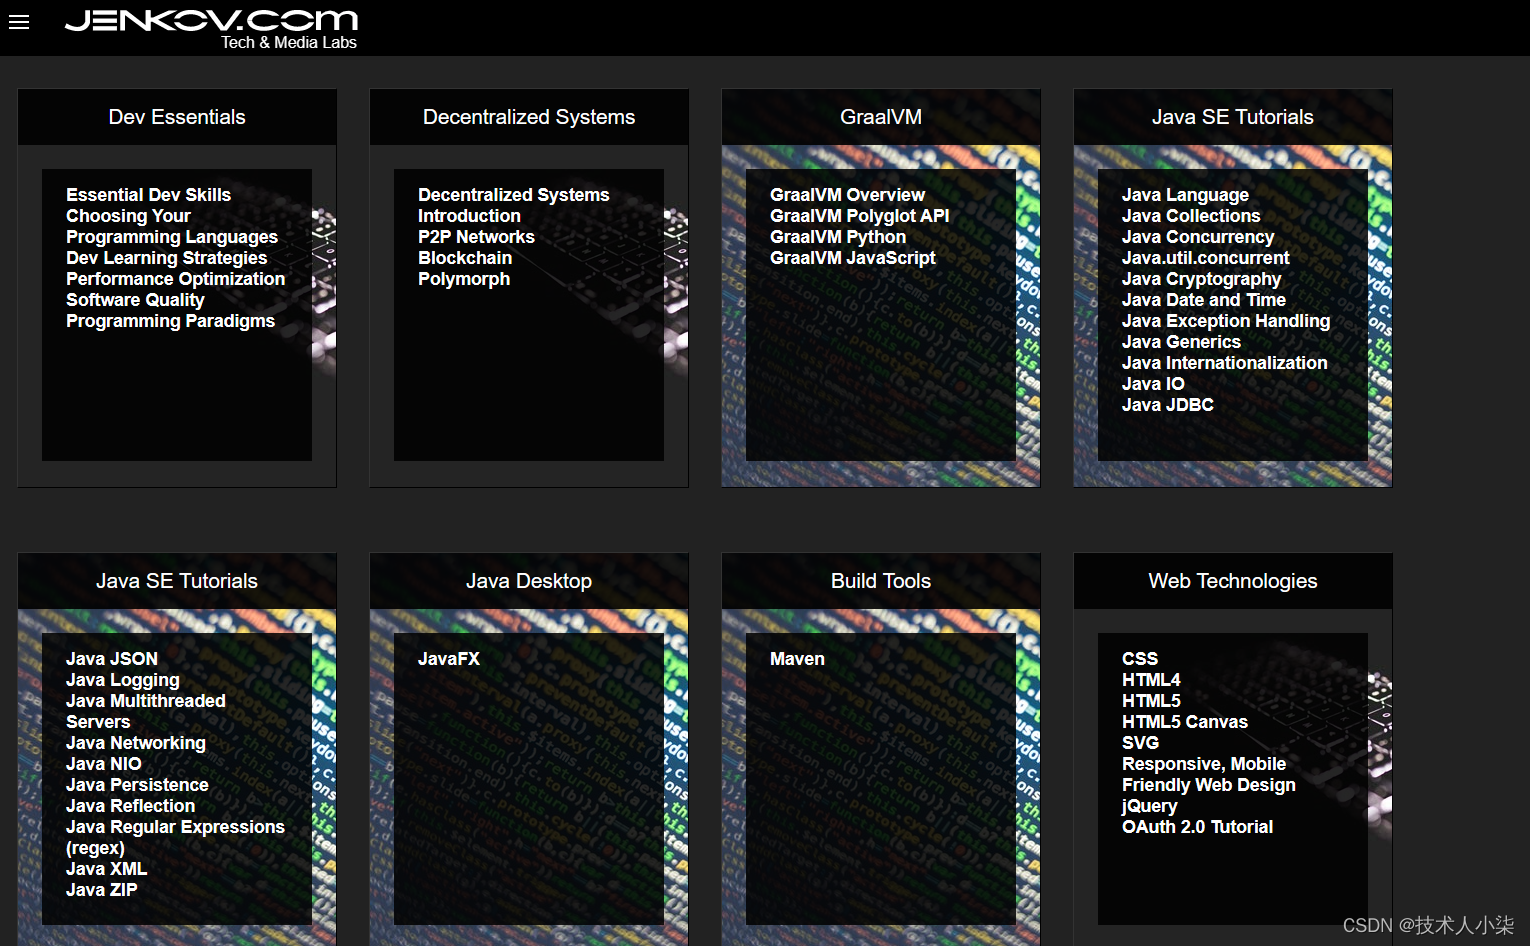Open P2P Networks tutorial
The image size is (1530, 946).
476,237
